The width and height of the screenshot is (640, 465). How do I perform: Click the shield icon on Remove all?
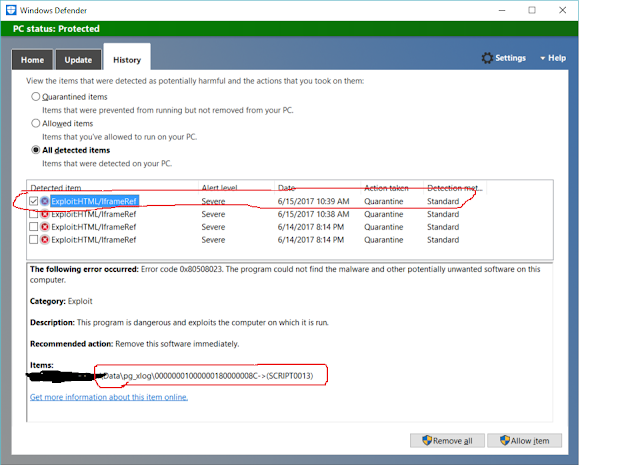click(427, 440)
